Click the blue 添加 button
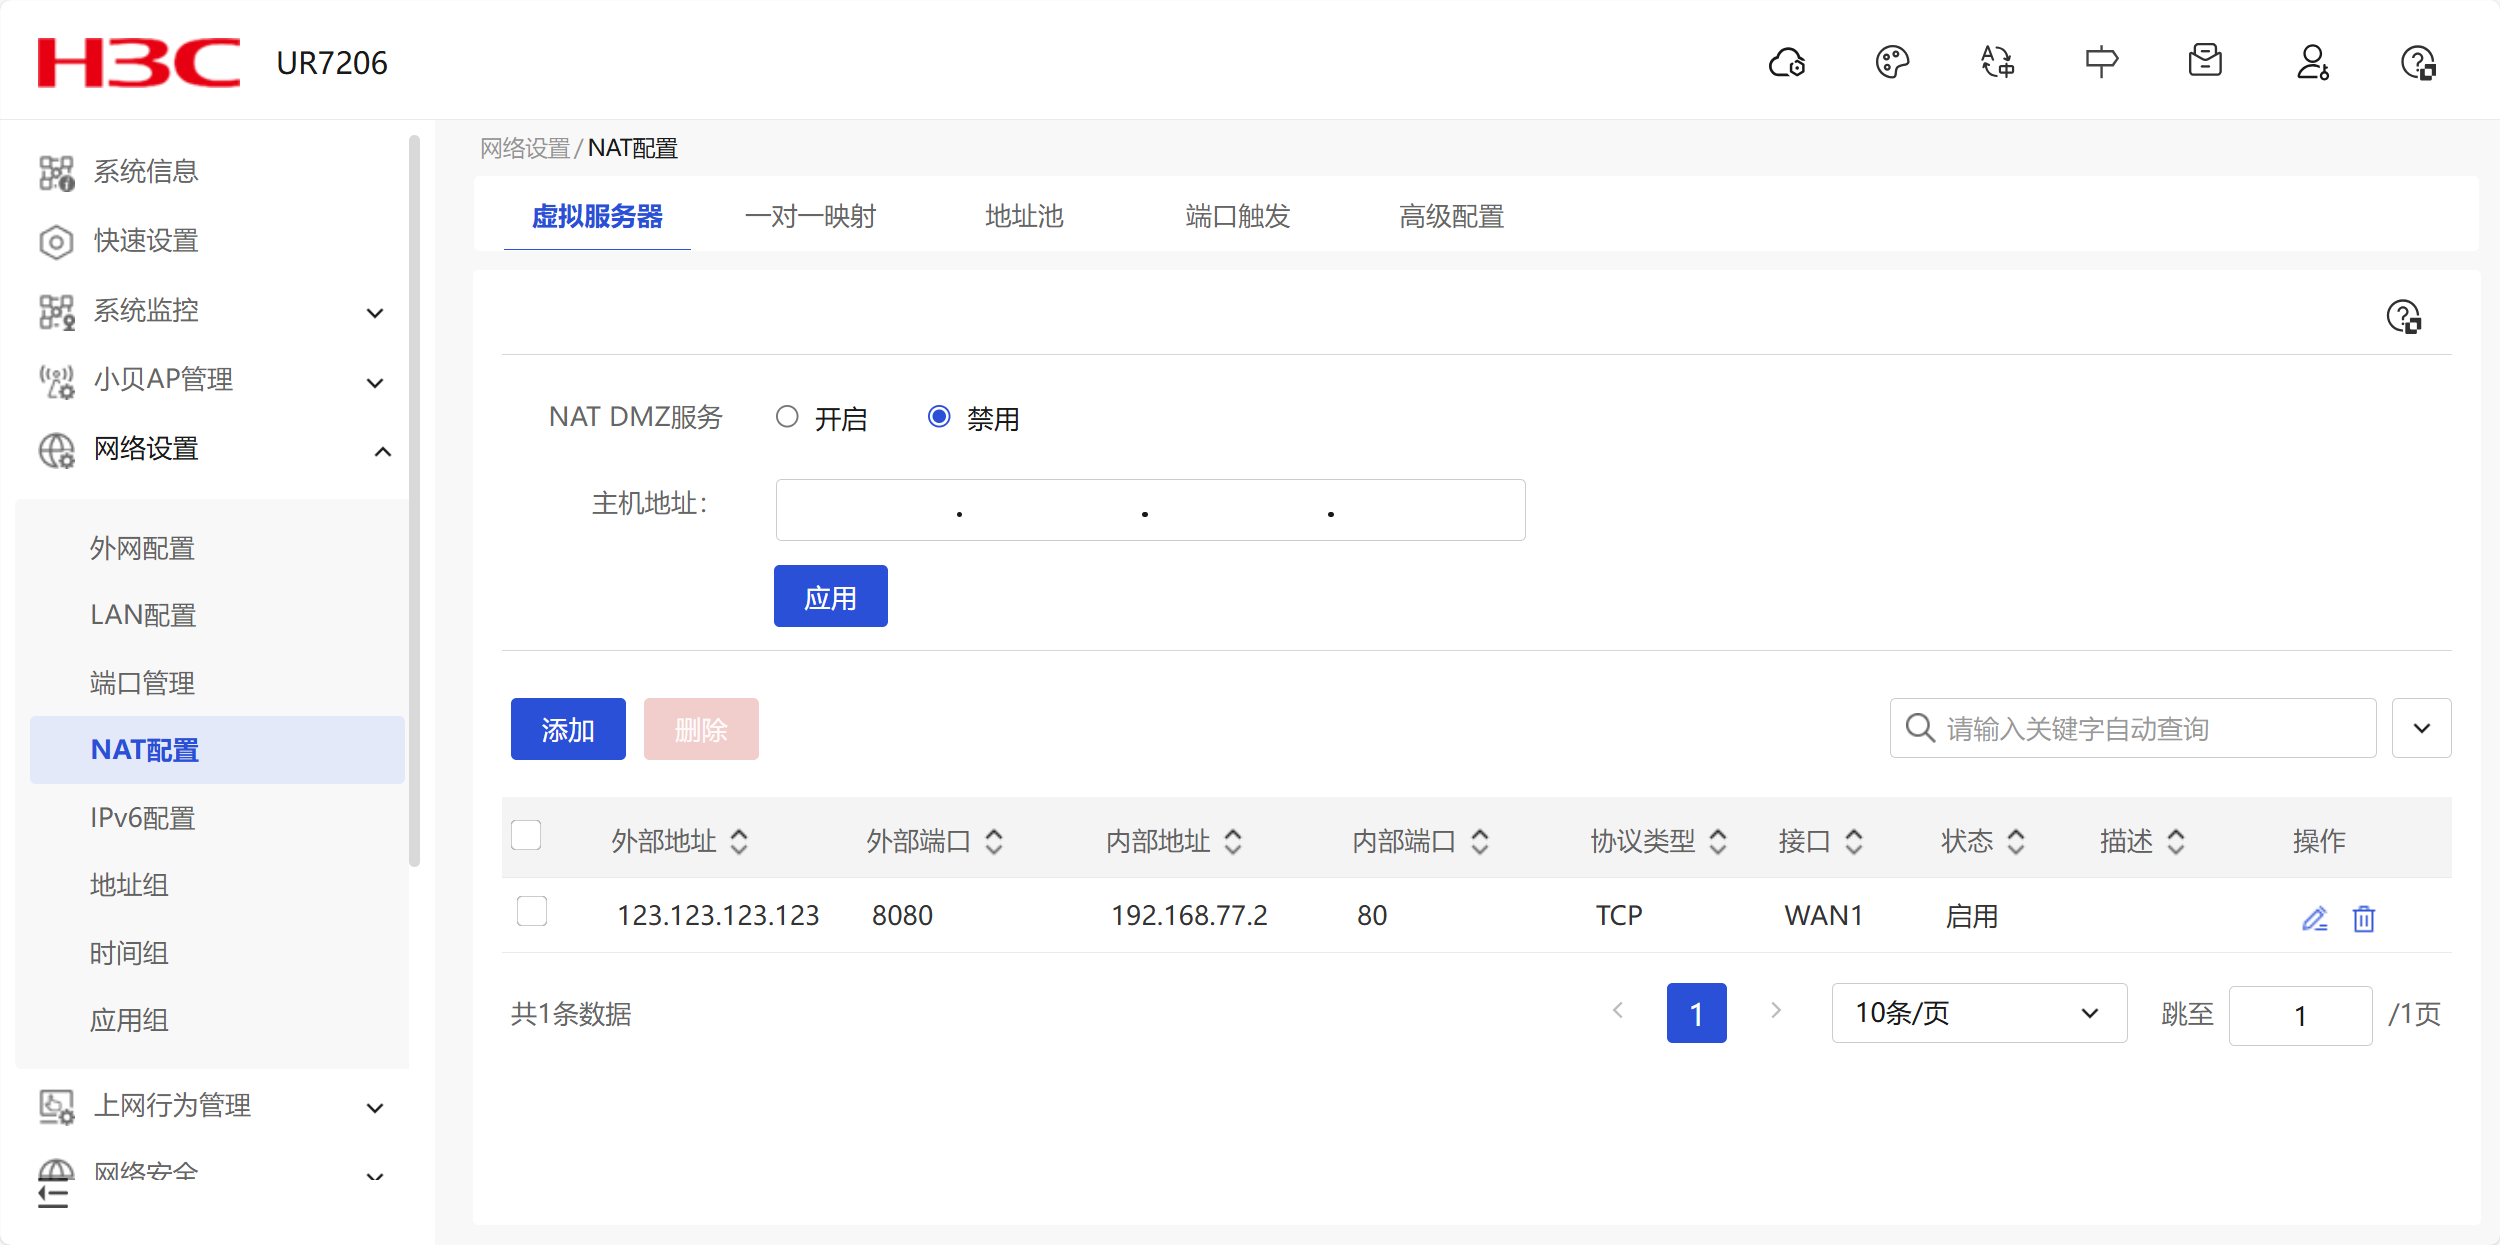 pos(568,729)
